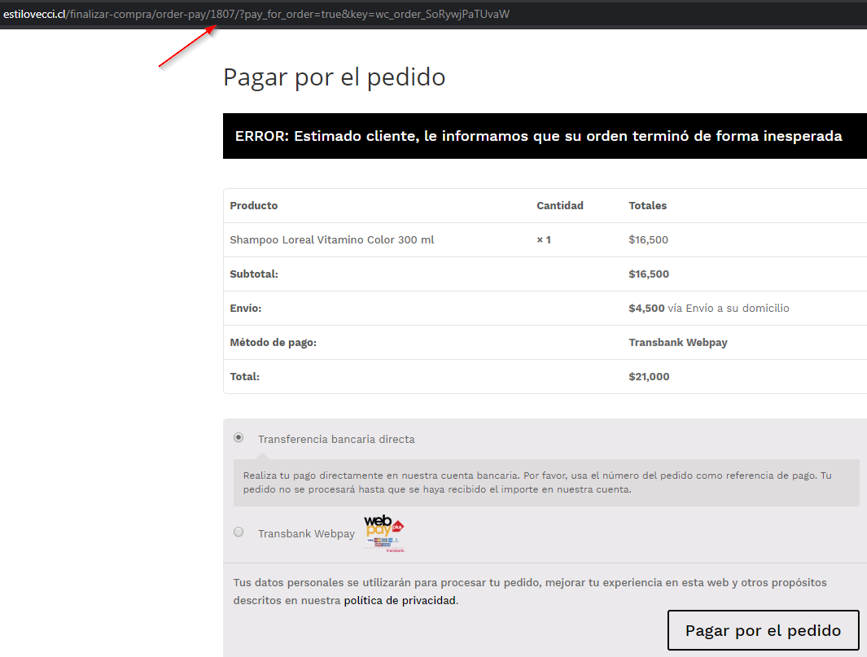Click the page heading Pagar por el pedido
This screenshot has height=657, width=867.
(334, 77)
